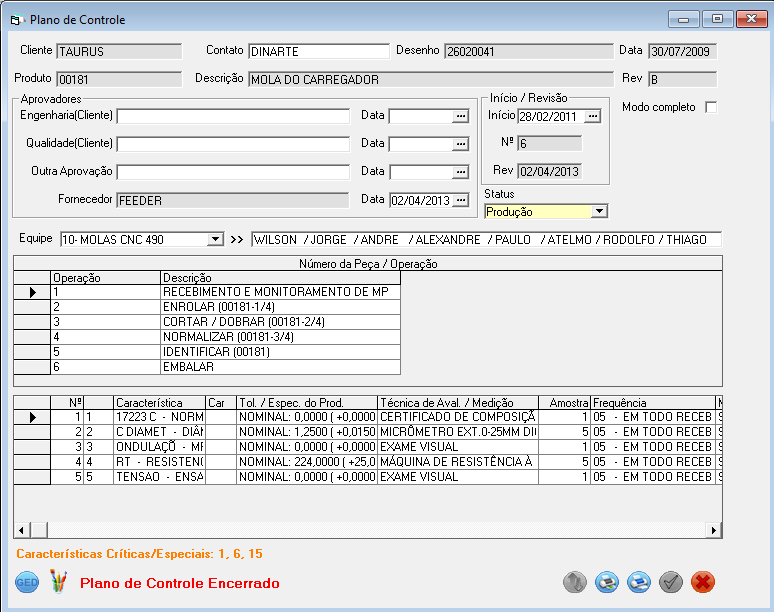Click the red X cancel icon
Image resolution: width=774 pixels, height=612 pixels.
703,582
